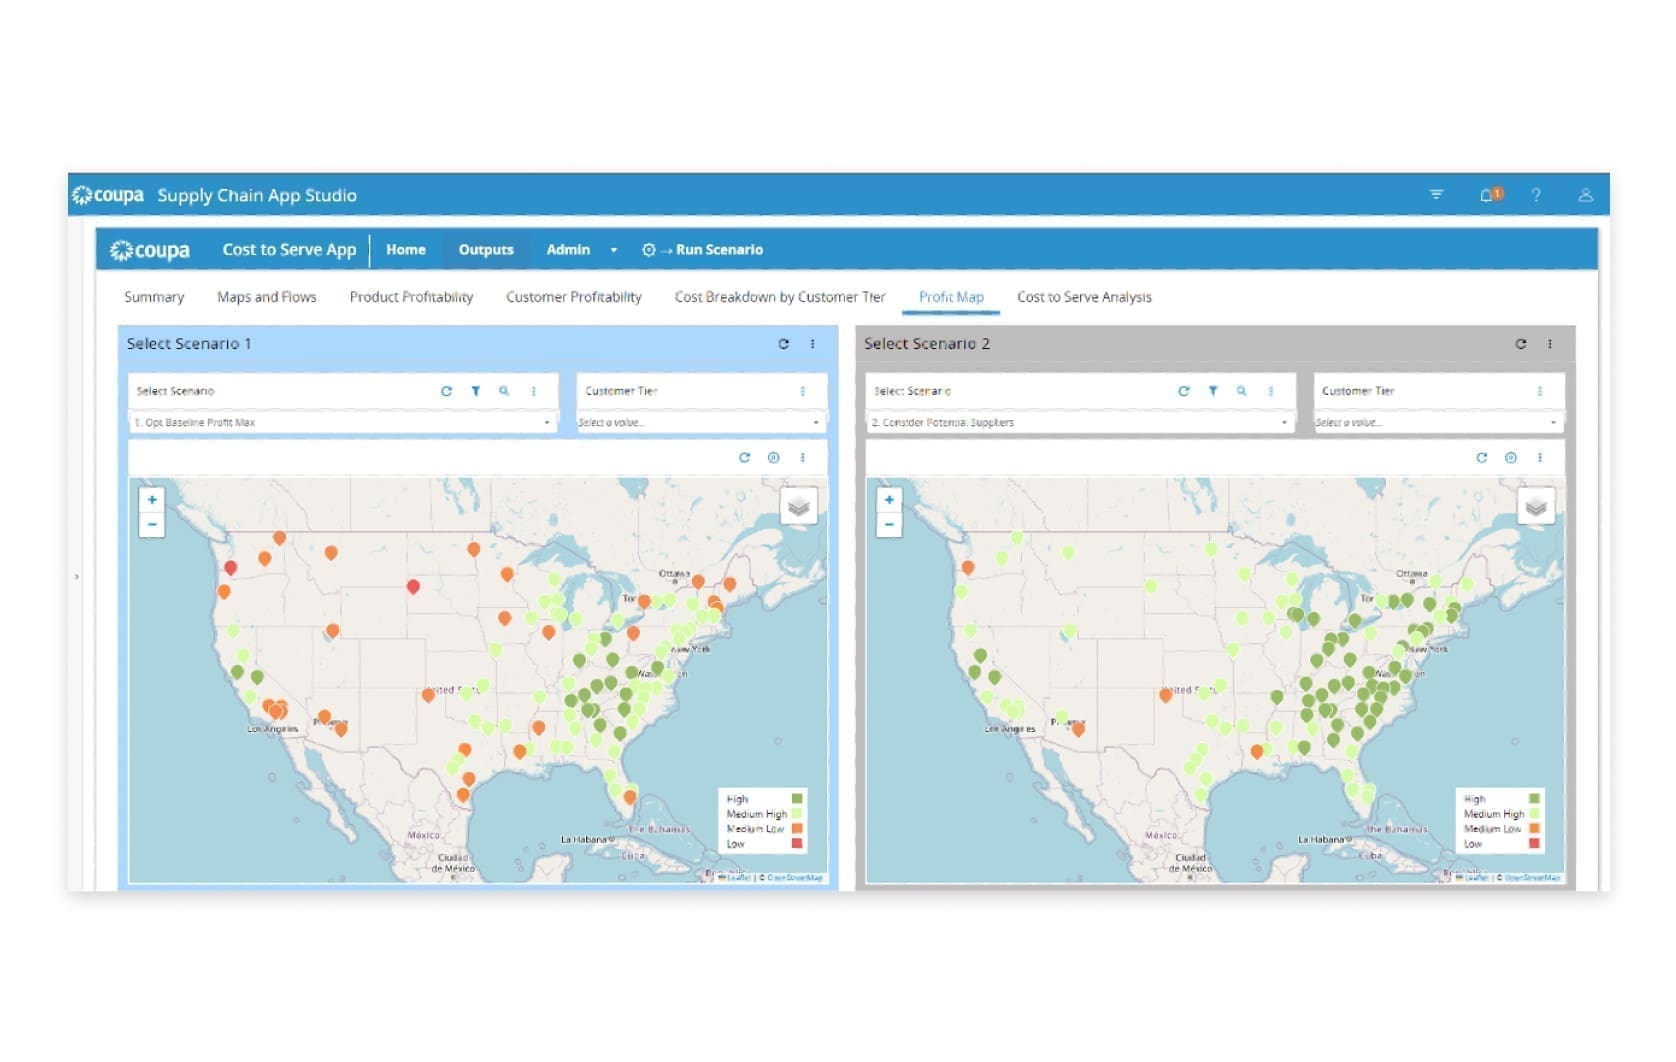Open the layers control on the Scenario 2 map
This screenshot has height=1062, width=1676.
(x=1534, y=508)
